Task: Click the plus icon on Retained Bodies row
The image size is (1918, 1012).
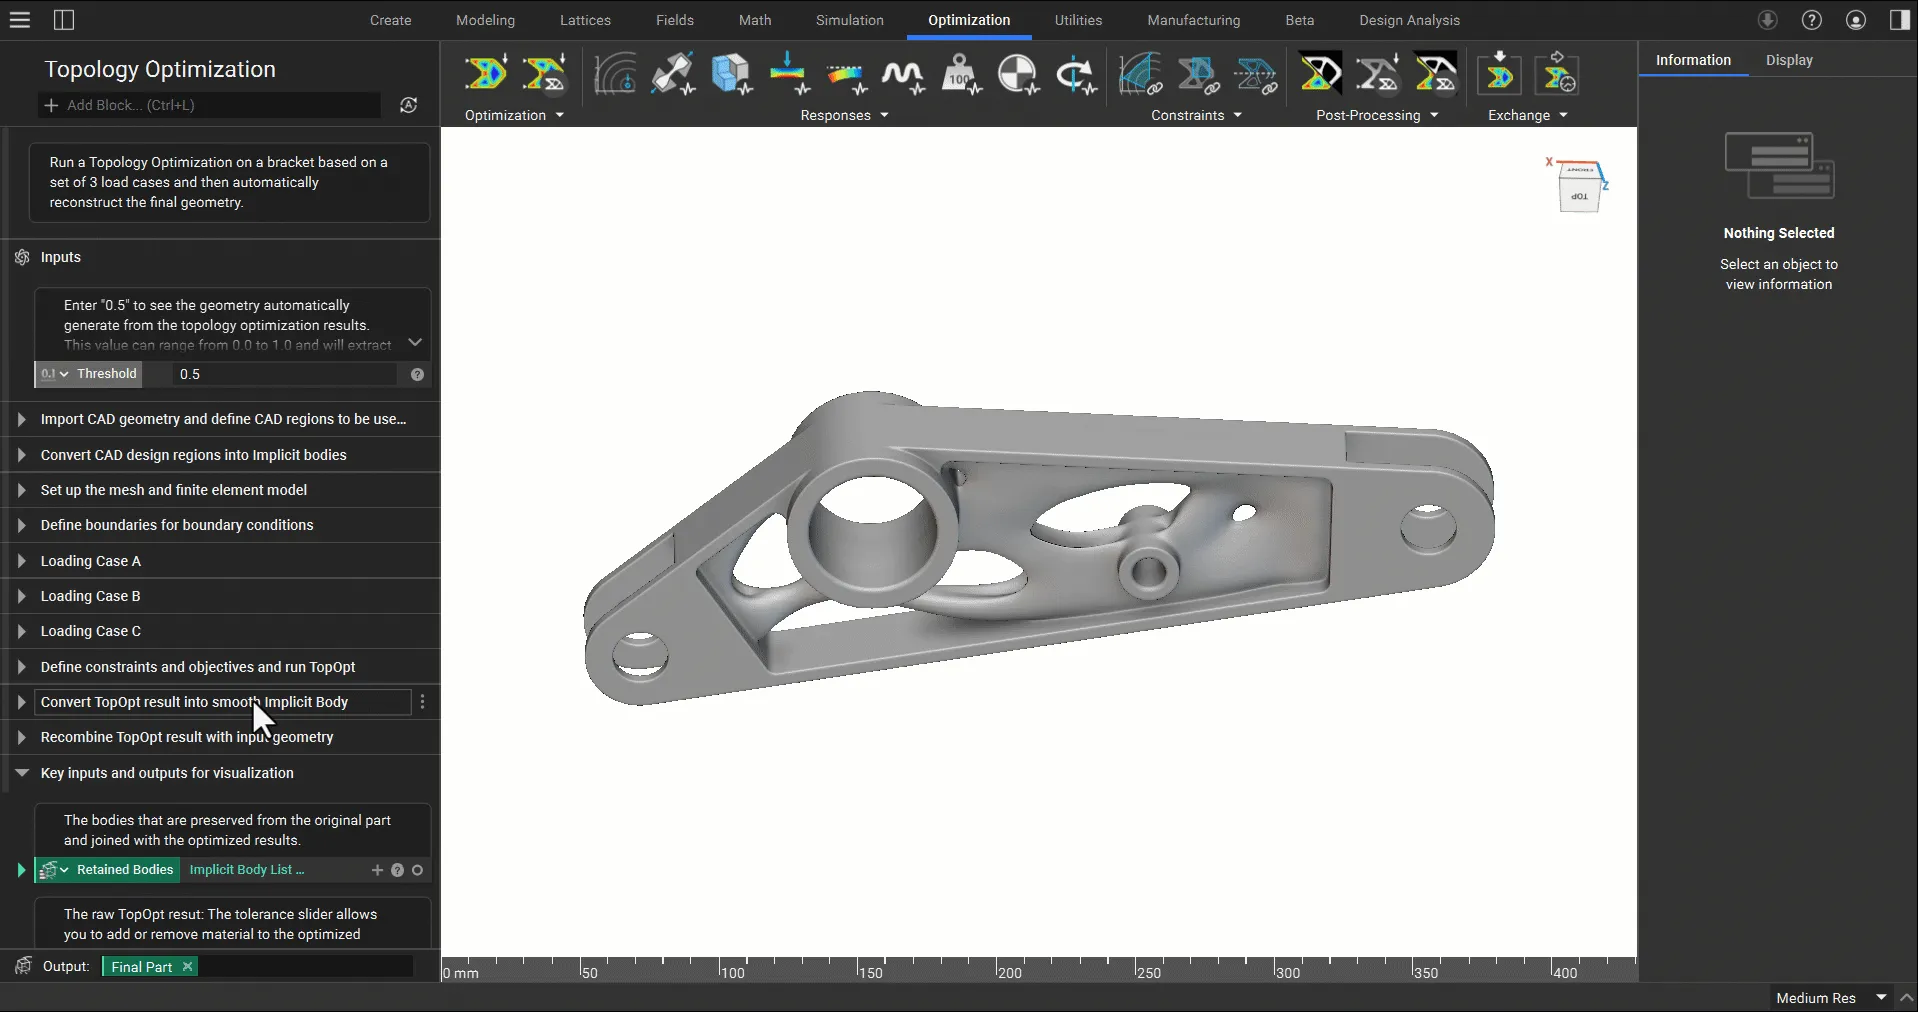Action: click(x=377, y=871)
